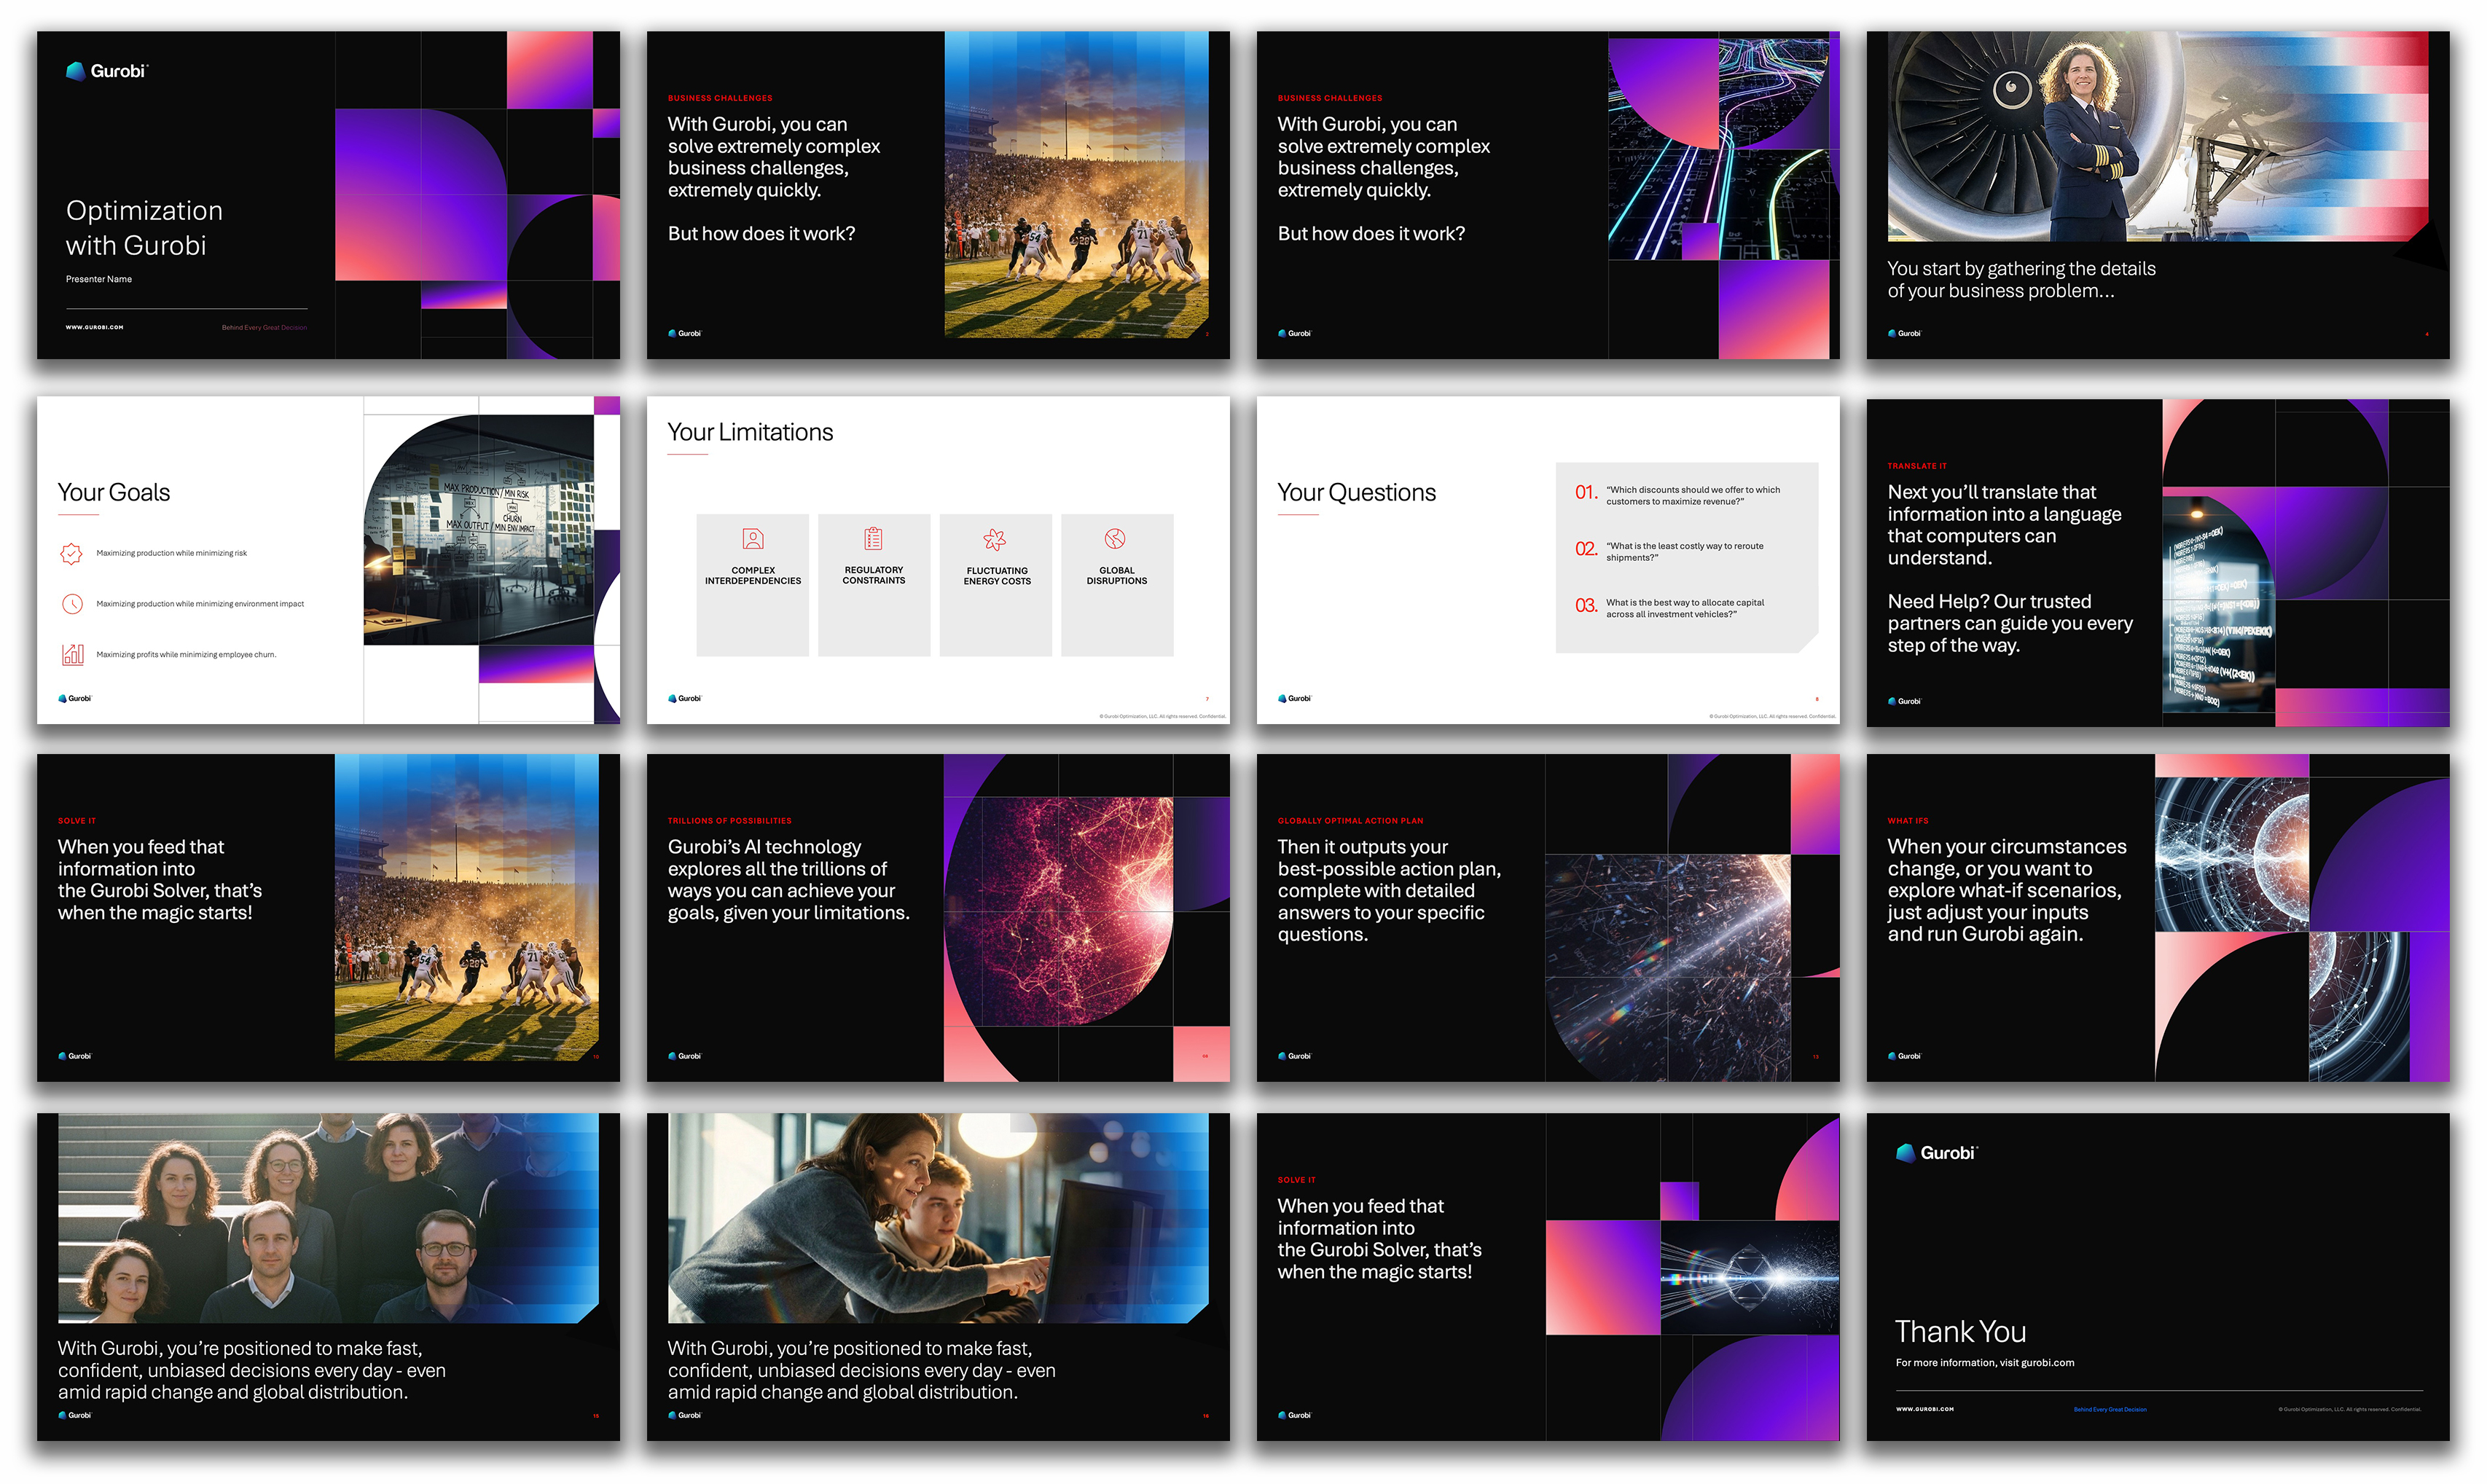
Task: Select the checkmark badge icon under Your Goals
Action: (x=71, y=553)
